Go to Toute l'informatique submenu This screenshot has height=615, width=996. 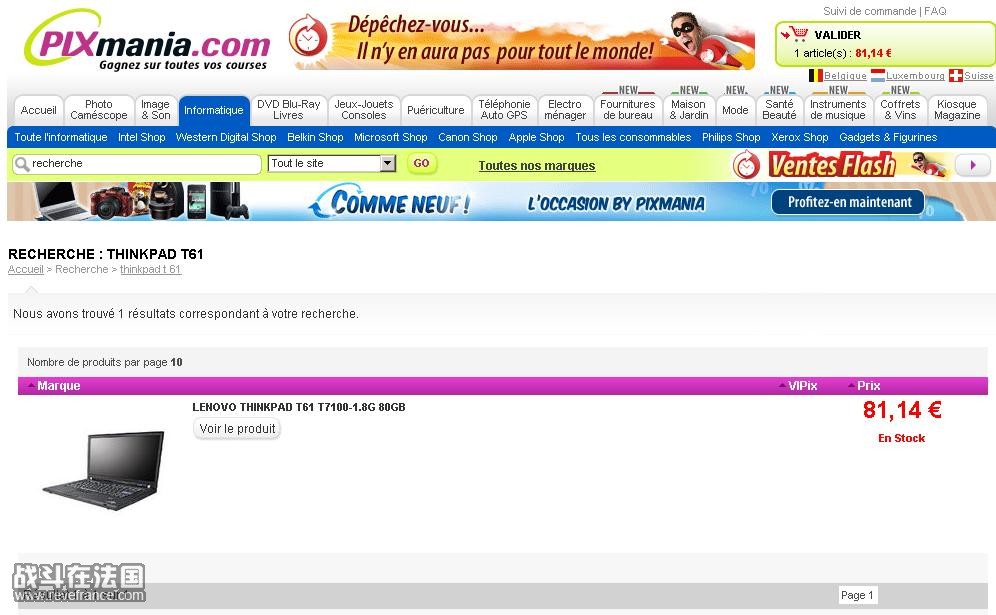coord(61,137)
